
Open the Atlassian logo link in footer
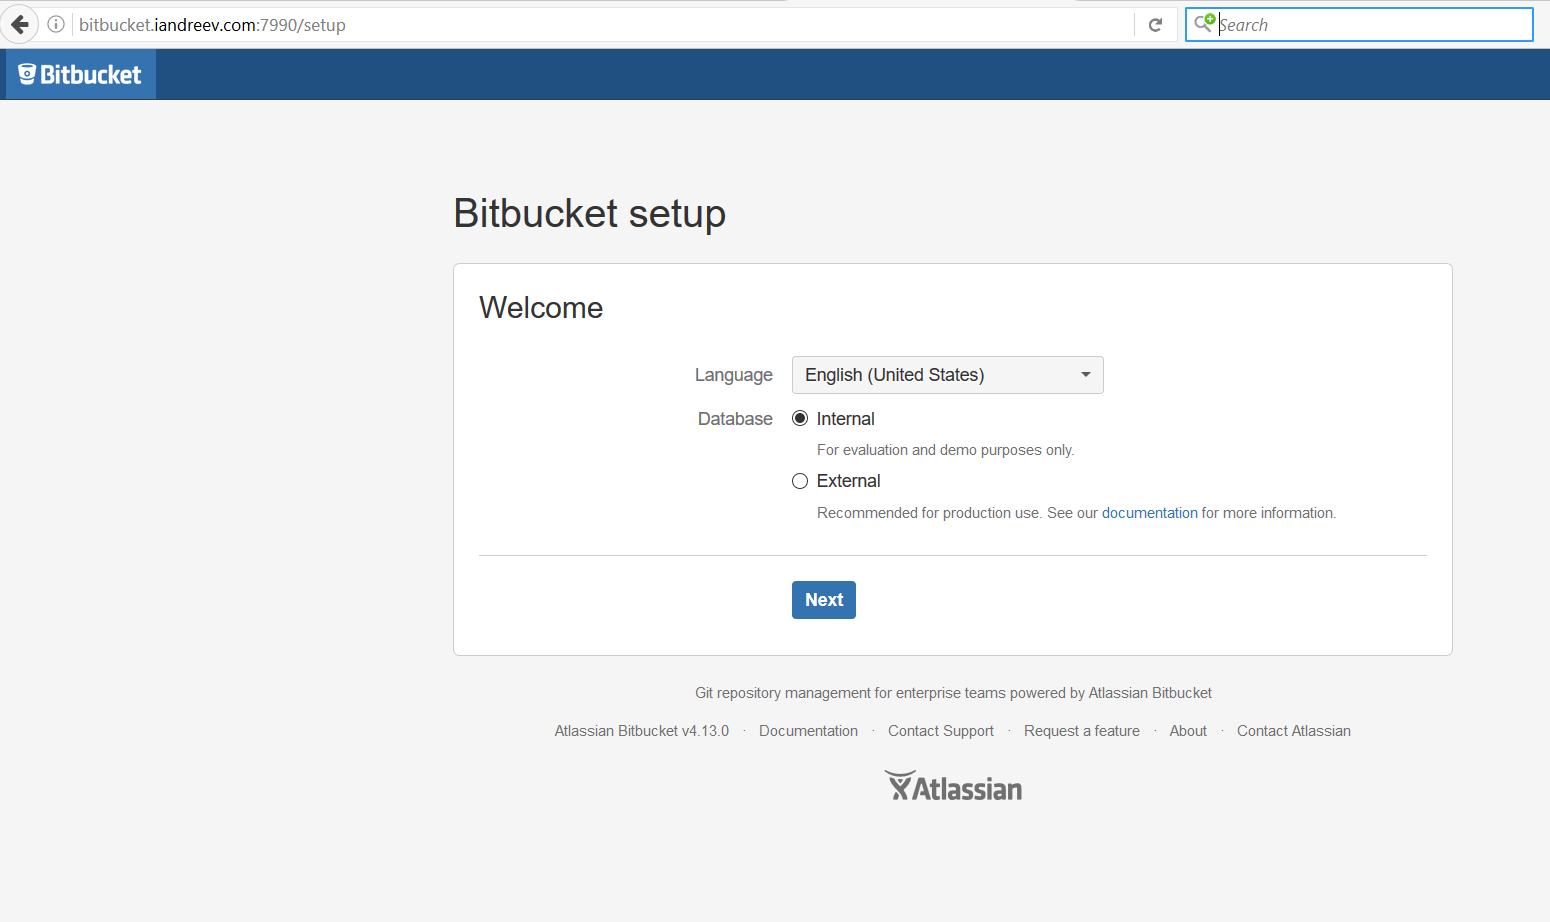(953, 787)
